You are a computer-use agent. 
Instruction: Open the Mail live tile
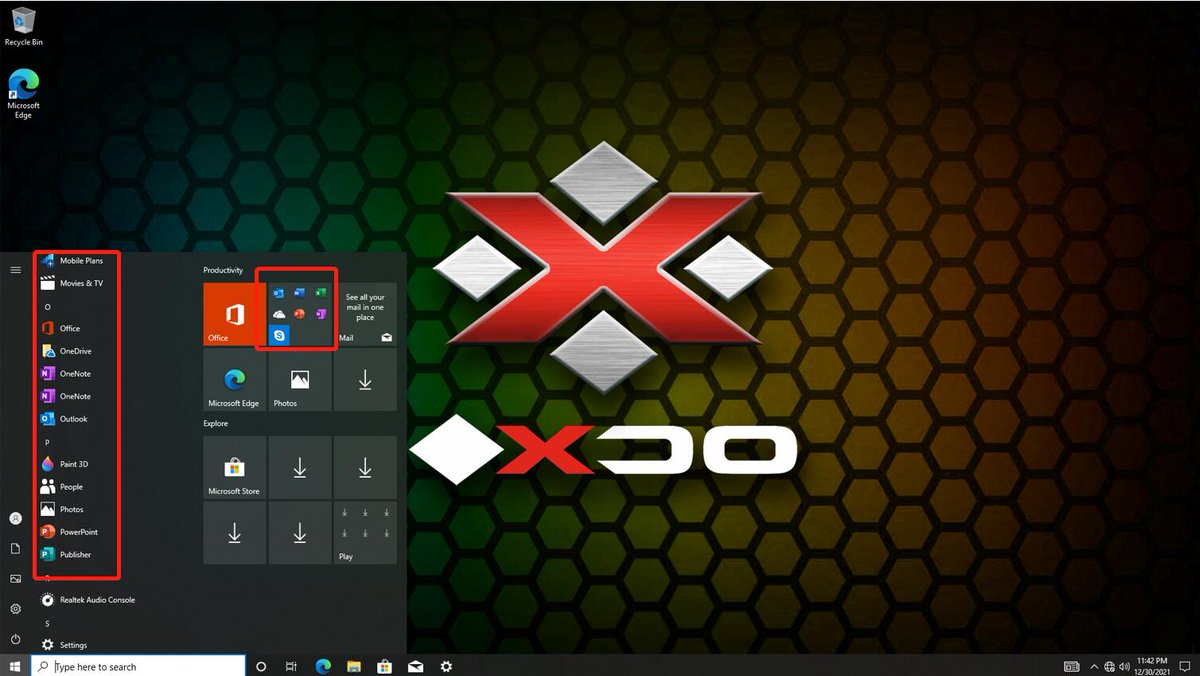(x=365, y=314)
